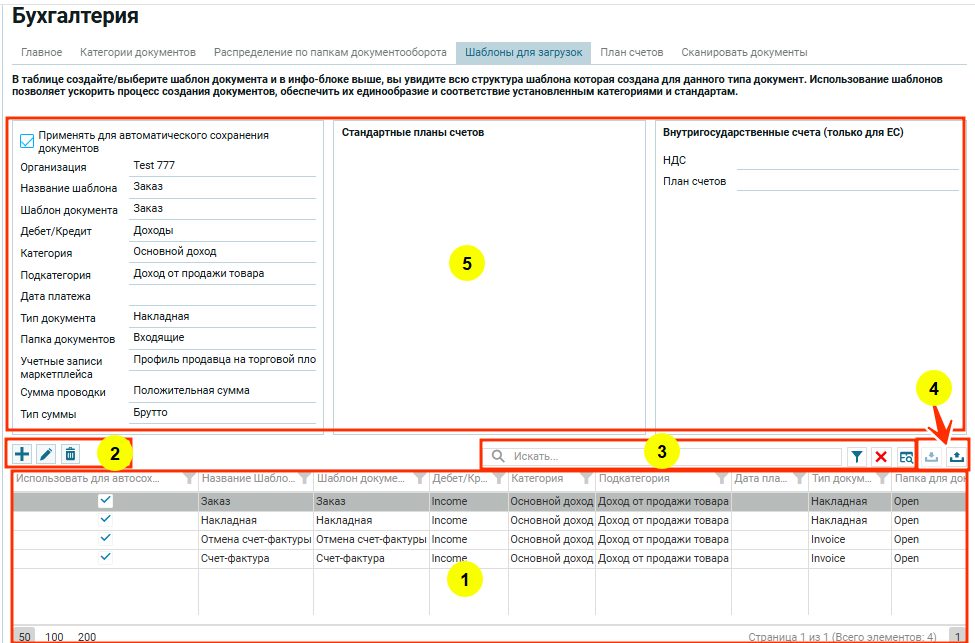The height and width of the screenshot is (643, 975).
Task: Click the red X clear filter icon
Action: 881,456
